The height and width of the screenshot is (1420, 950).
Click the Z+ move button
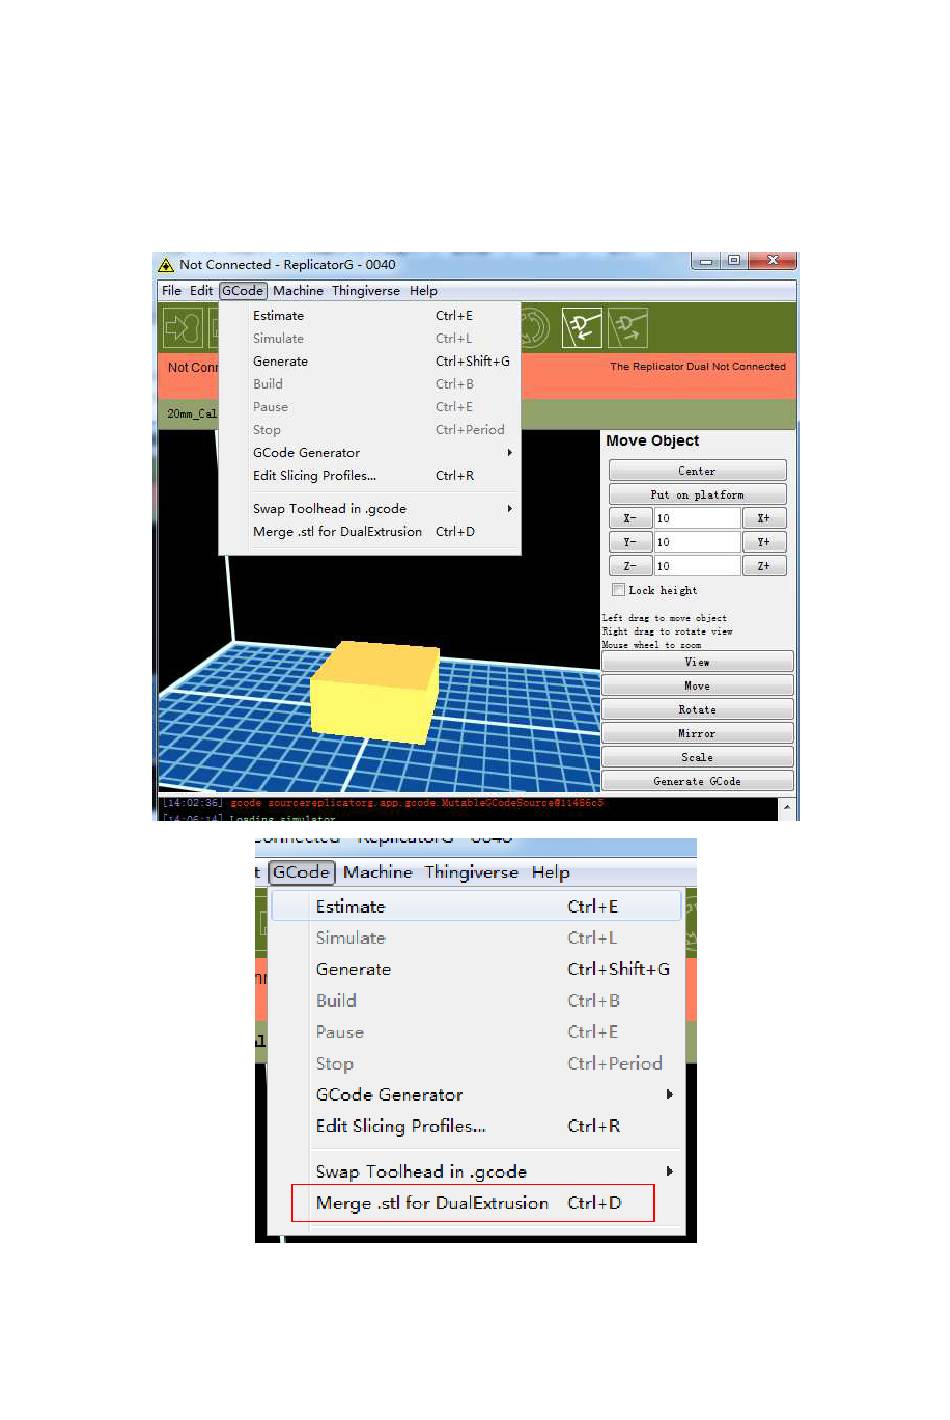point(764,566)
